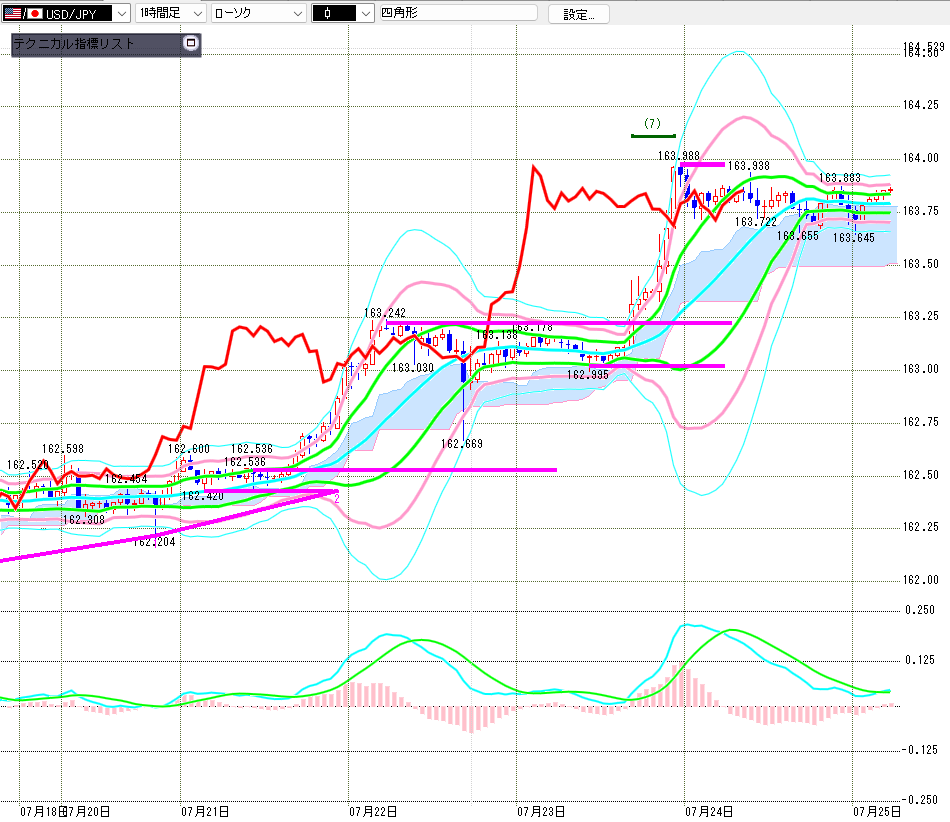Screen dimensions: 950x822
Task: Open the ローソク chart type dropdown
Action: pyautogui.click(x=297, y=13)
